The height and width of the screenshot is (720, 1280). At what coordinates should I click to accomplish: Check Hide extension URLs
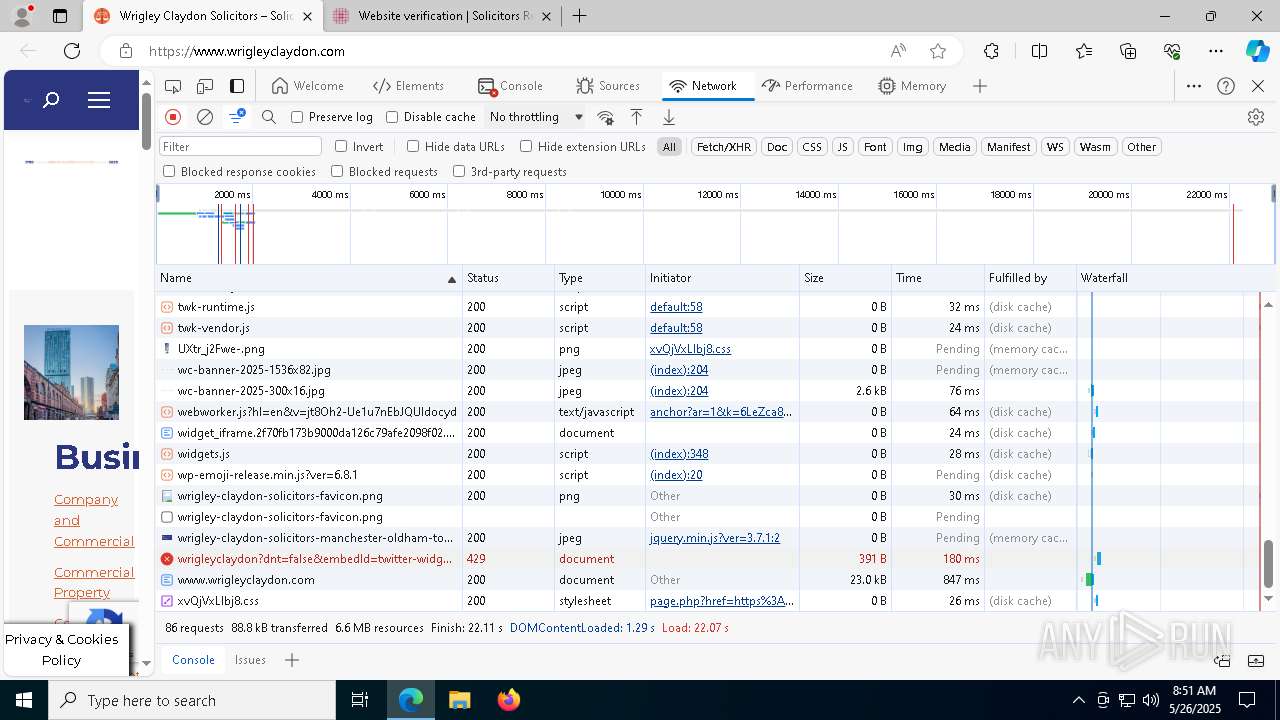526,146
